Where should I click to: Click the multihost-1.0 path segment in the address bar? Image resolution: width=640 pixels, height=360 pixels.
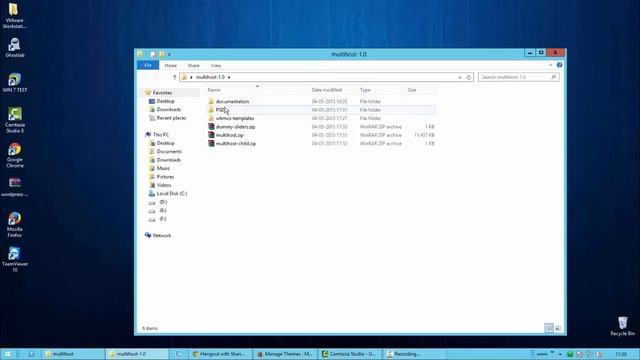click(210, 77)
